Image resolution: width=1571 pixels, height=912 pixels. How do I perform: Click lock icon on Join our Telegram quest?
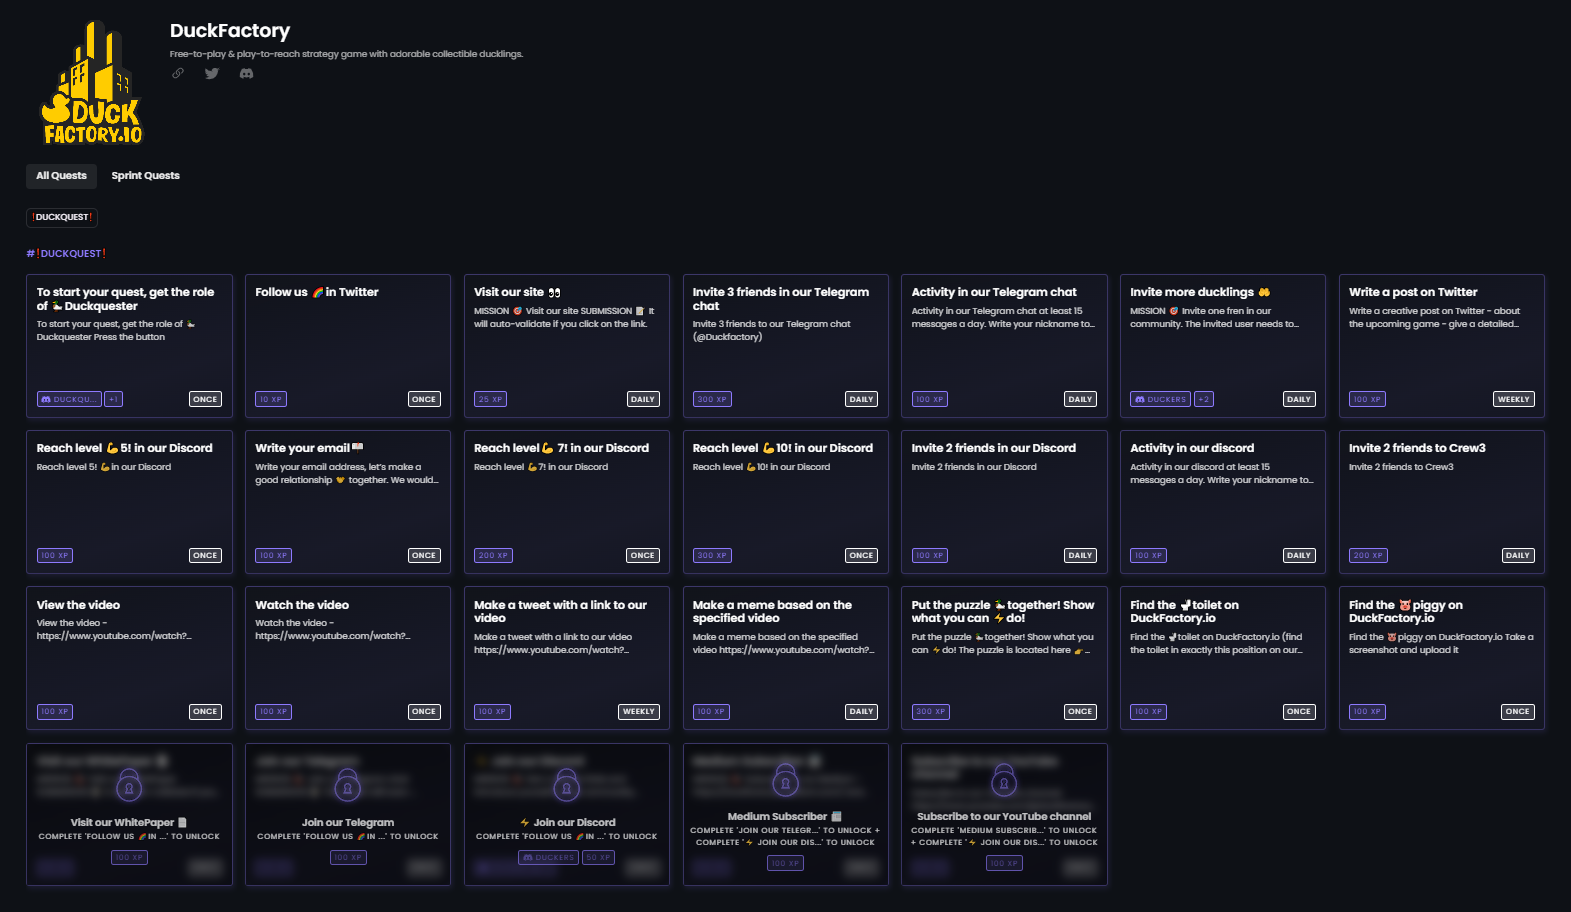tap(347, 786)
